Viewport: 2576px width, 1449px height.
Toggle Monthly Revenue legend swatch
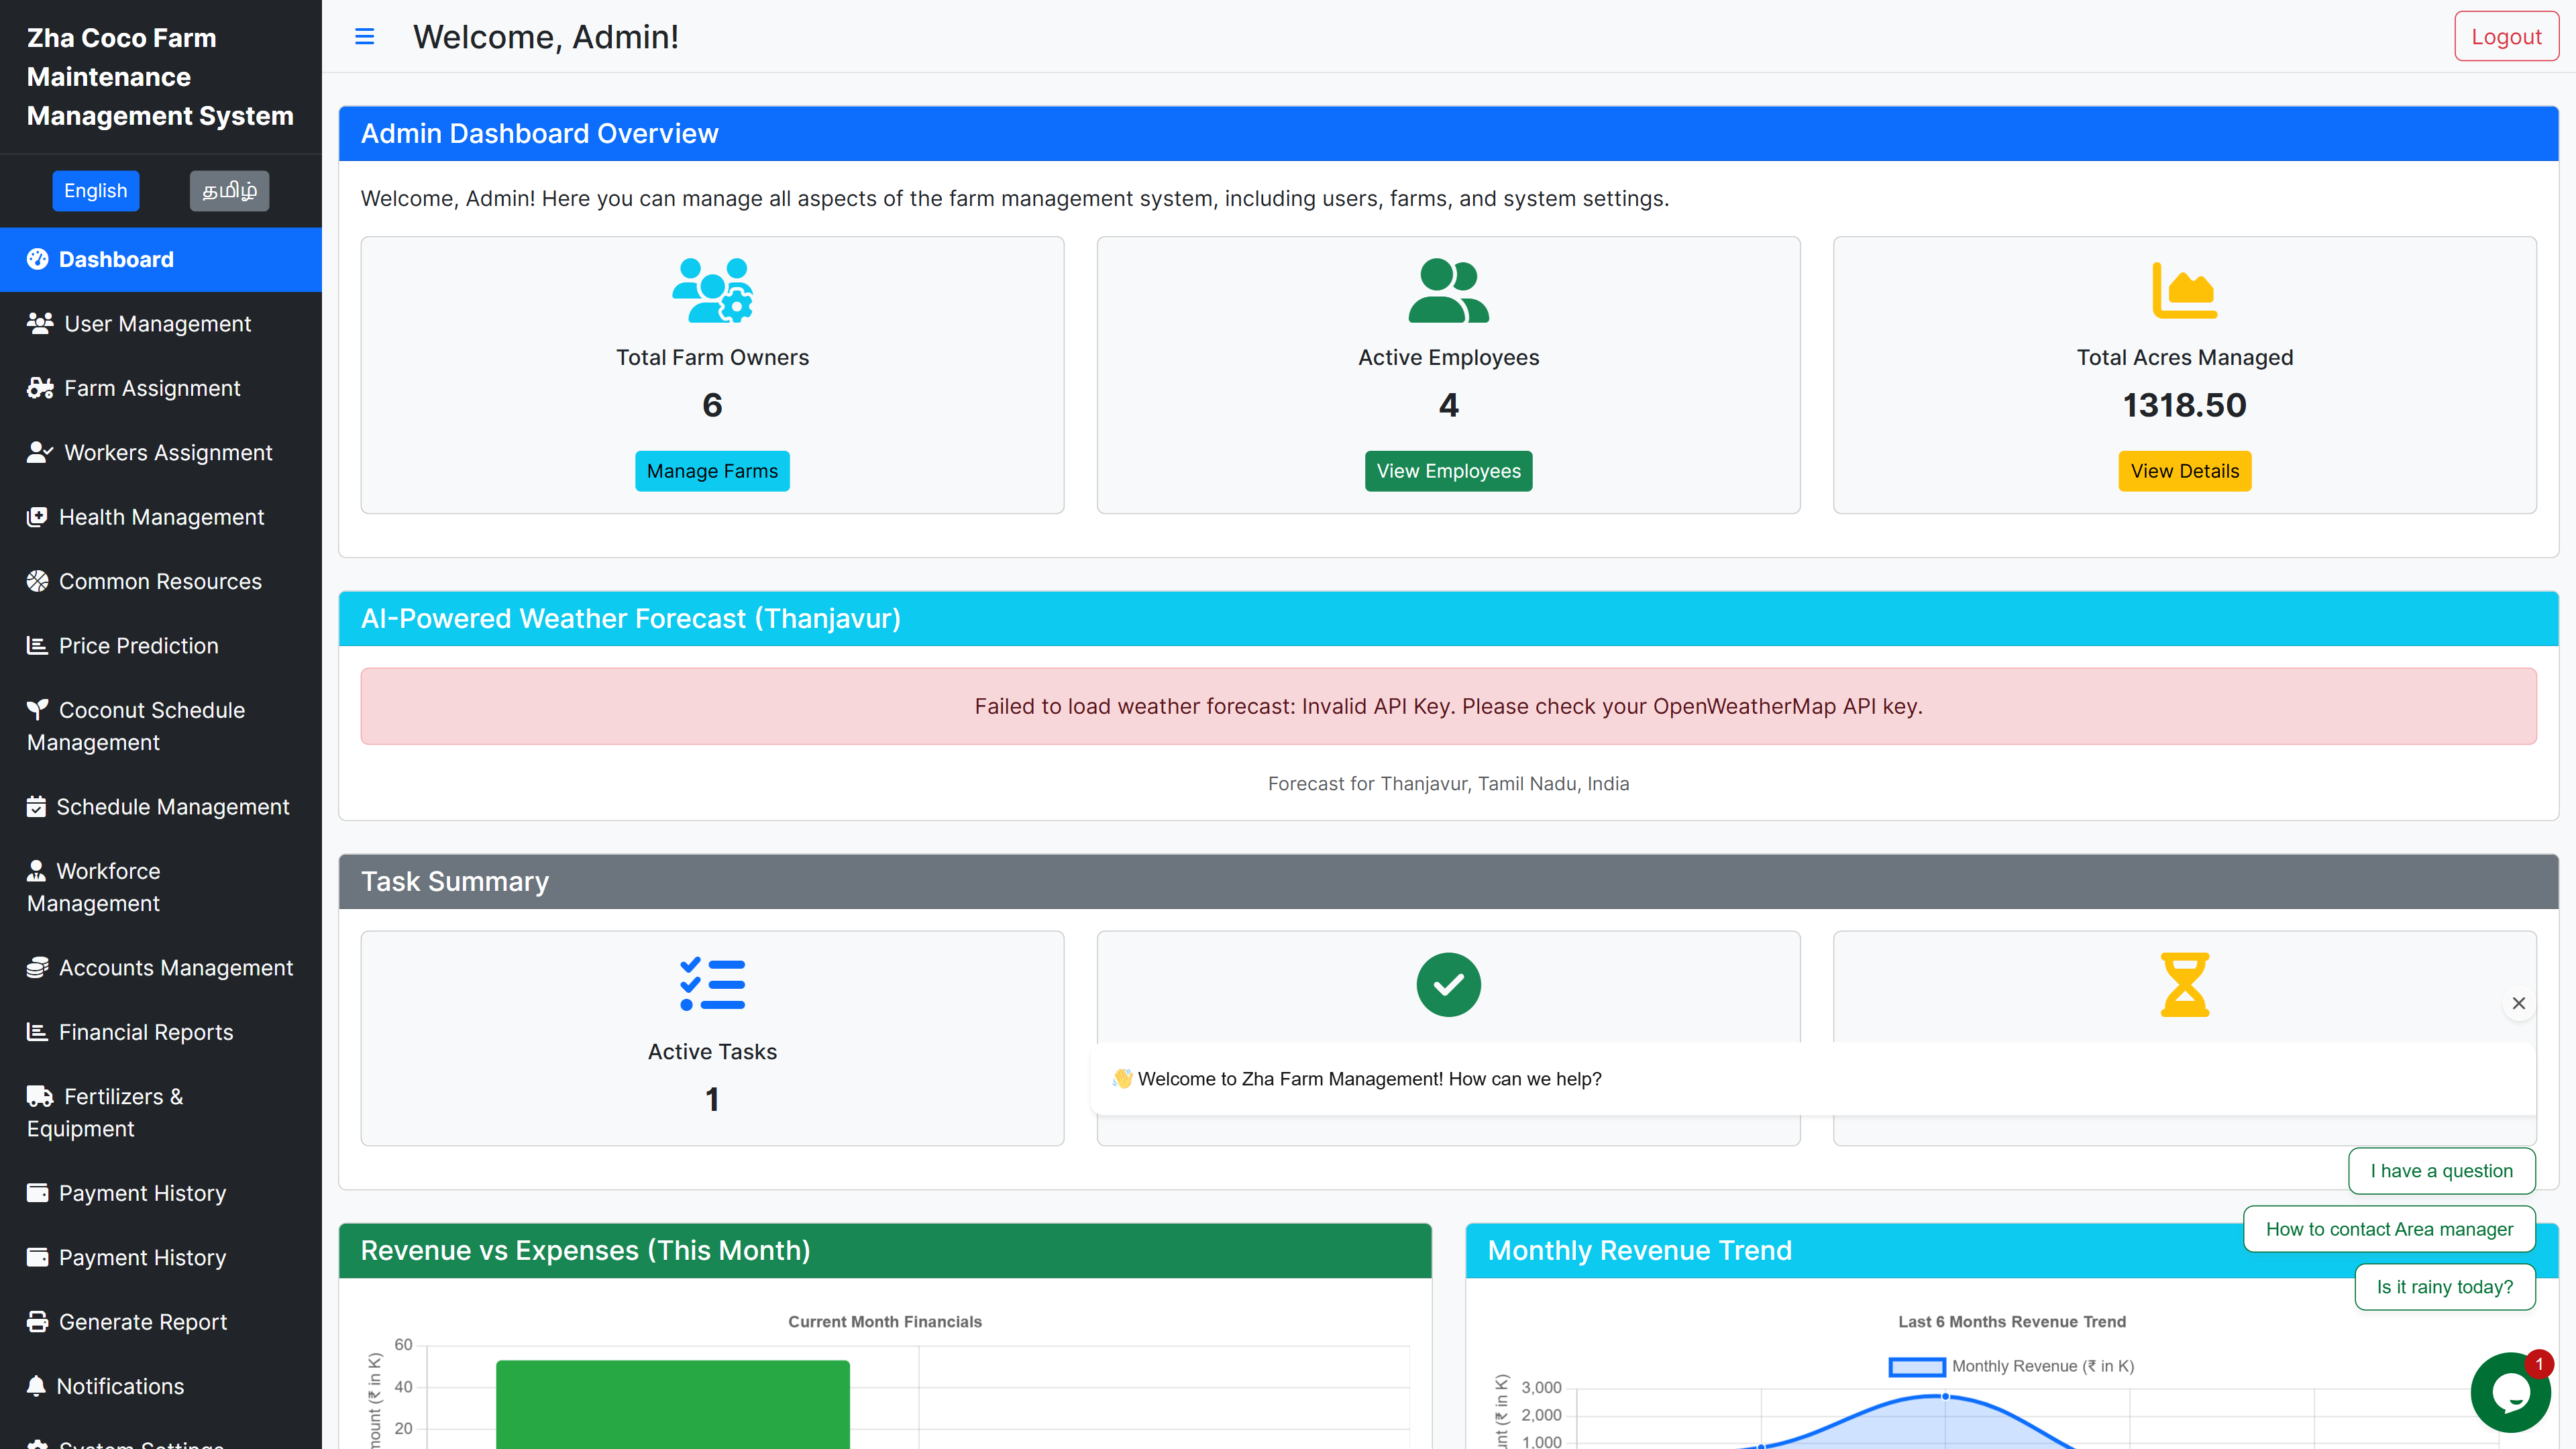click(x=1916, y=1366)
